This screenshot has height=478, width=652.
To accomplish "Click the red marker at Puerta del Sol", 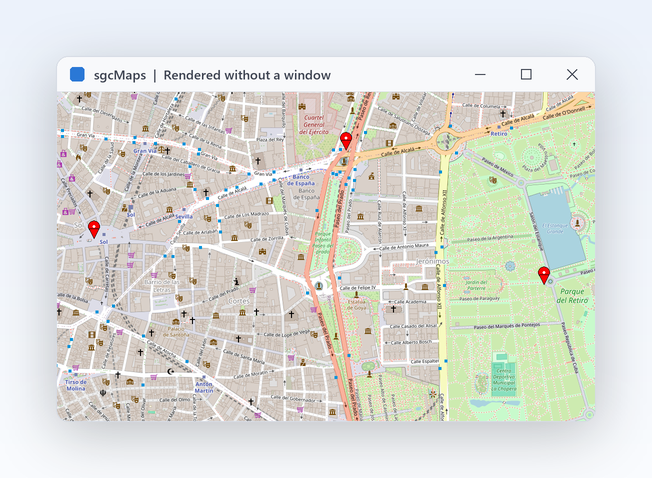I will pos(94,229).
